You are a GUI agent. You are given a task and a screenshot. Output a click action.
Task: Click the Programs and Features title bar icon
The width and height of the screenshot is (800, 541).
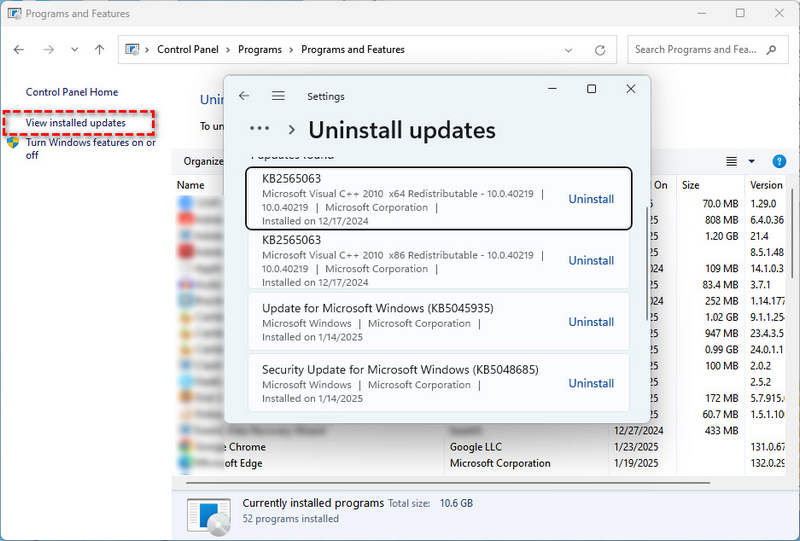tap(14, 13)
